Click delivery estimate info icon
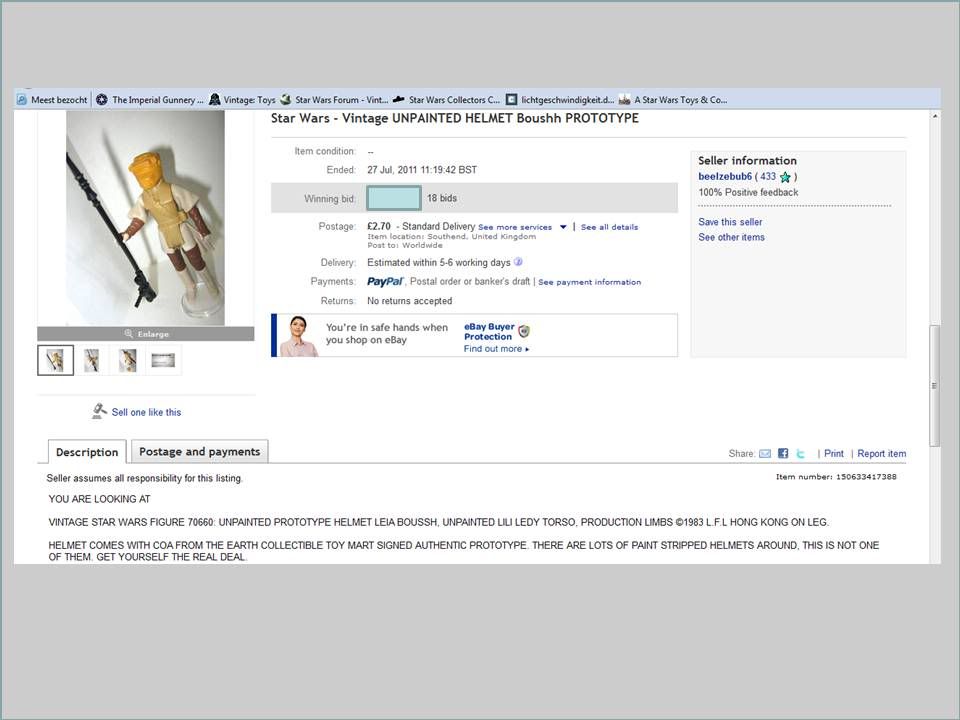The width and height of the screenshot is (960, 720). click(x=518, y=262)
